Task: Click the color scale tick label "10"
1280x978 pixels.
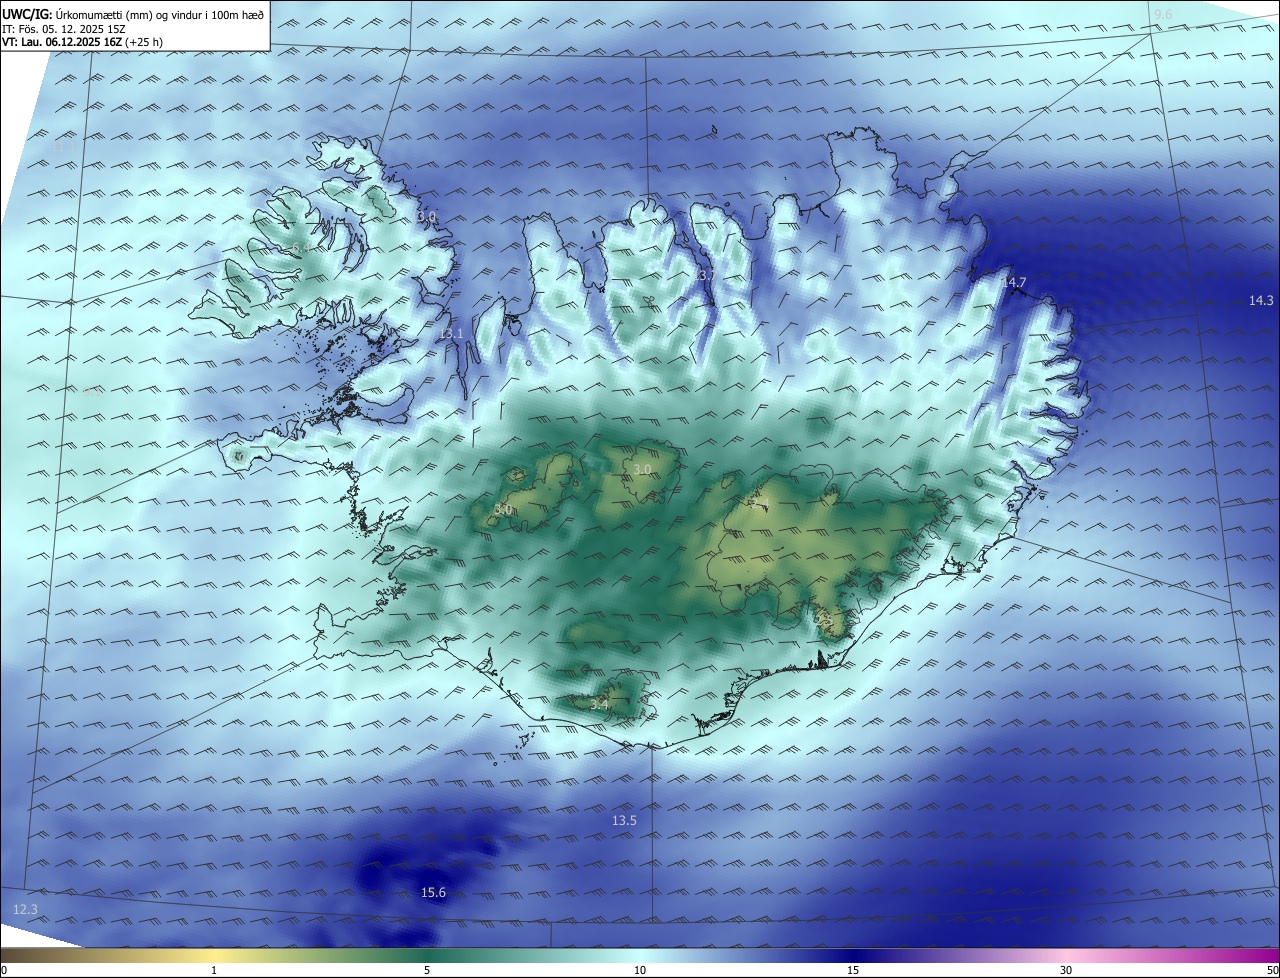Action: pyautogui.click(x=640, y=970)
